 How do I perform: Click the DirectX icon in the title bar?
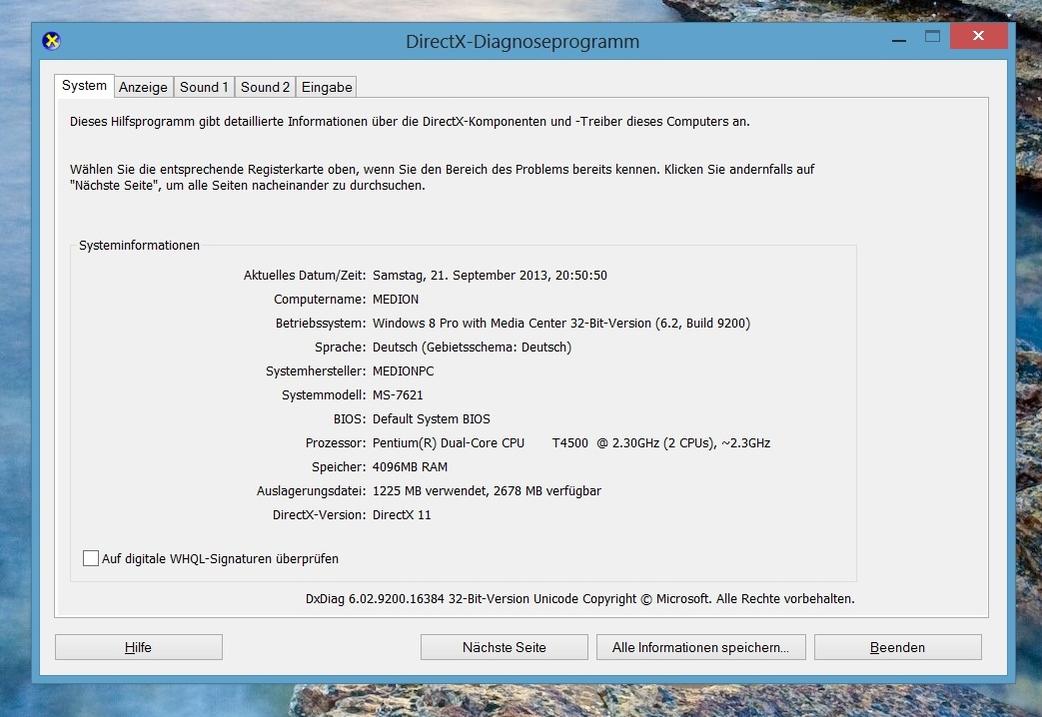(x=52, y=41)
